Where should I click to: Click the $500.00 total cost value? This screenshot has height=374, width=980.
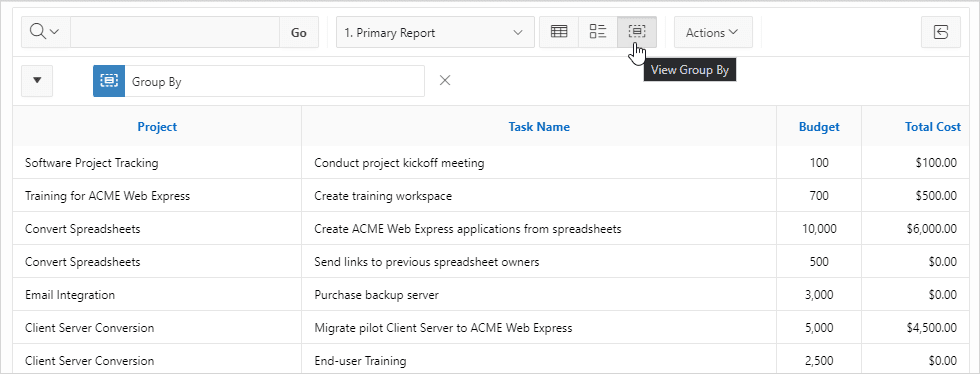pos(936,196)
